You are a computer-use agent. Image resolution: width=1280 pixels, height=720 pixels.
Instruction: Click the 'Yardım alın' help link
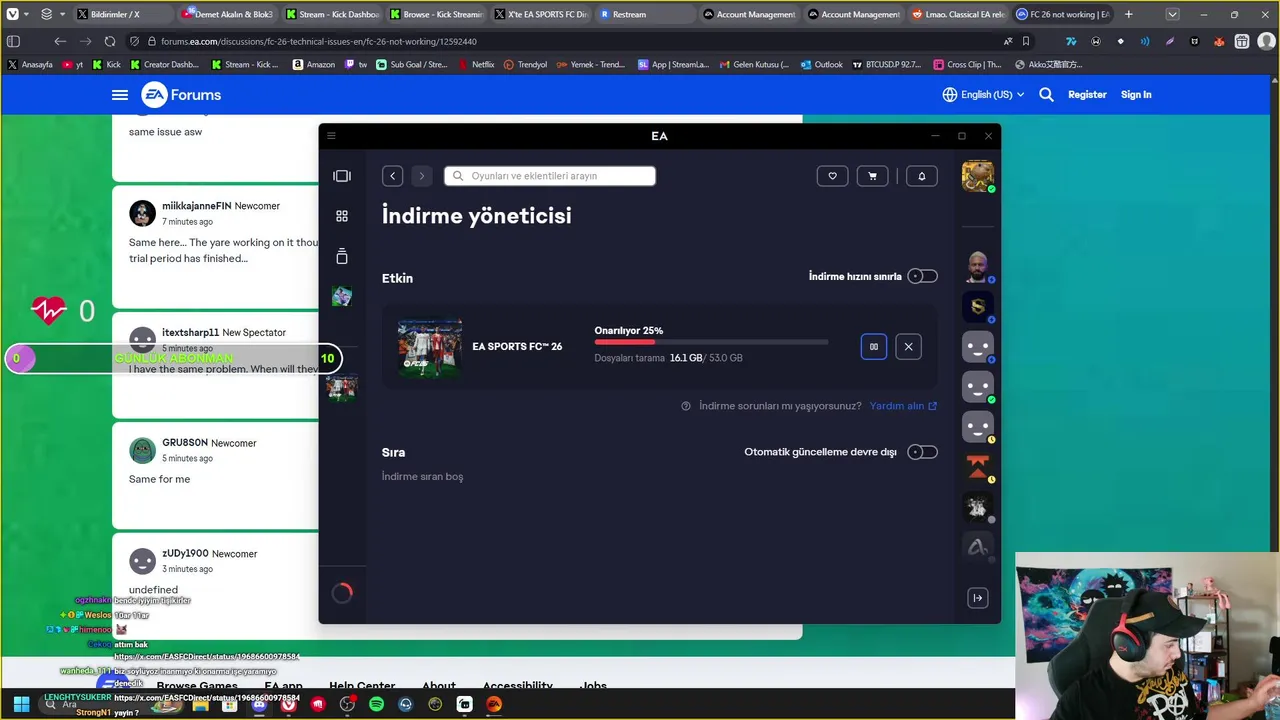click(x=903, y=406)
